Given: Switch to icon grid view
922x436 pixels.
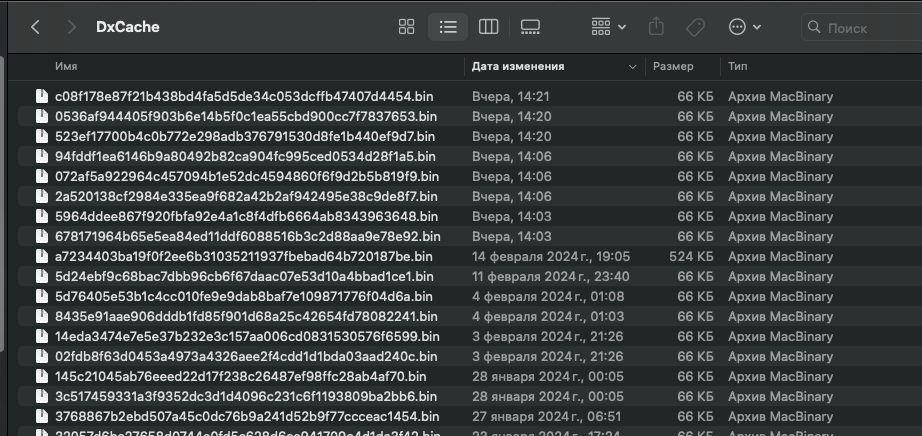Looking at the screenshot, I should click(x=406, y=27).
